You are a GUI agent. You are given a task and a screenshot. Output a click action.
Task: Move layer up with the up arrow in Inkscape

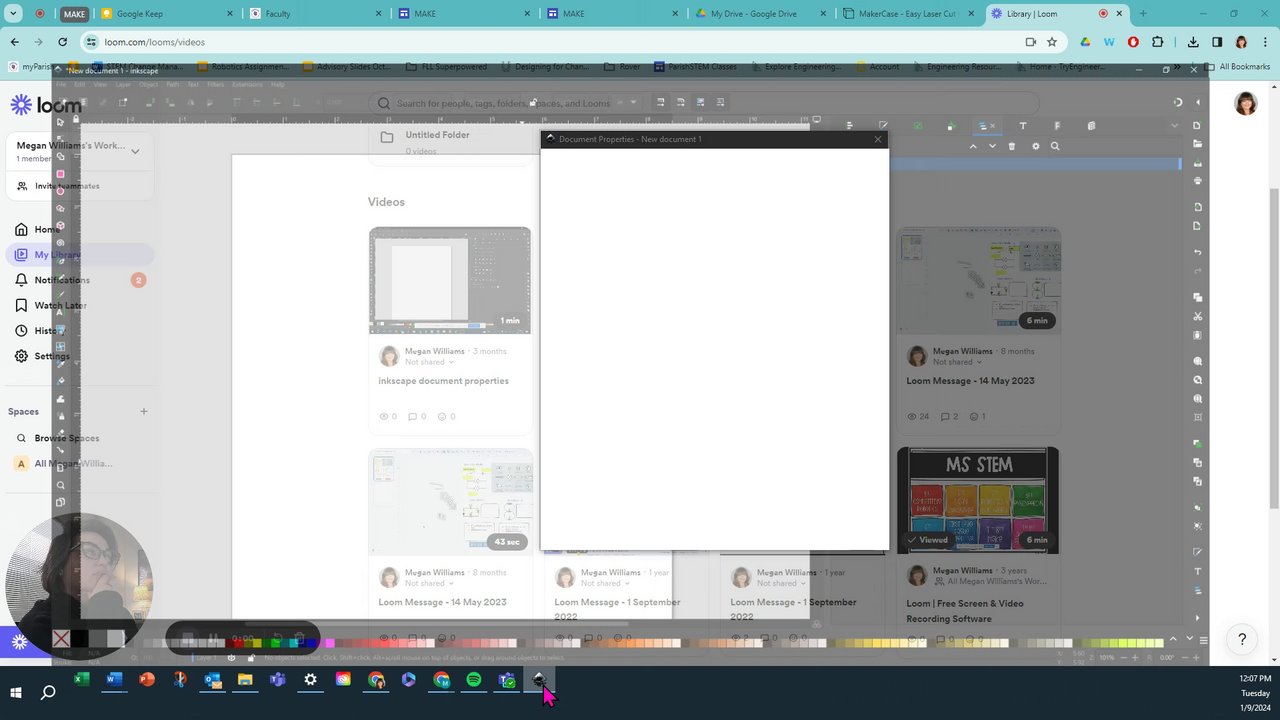point(973,146)
